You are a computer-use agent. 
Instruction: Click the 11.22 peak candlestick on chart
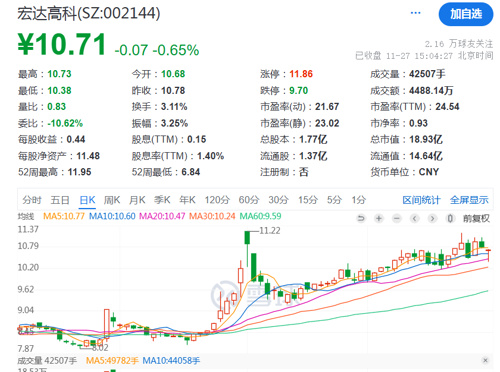(247, 238)
